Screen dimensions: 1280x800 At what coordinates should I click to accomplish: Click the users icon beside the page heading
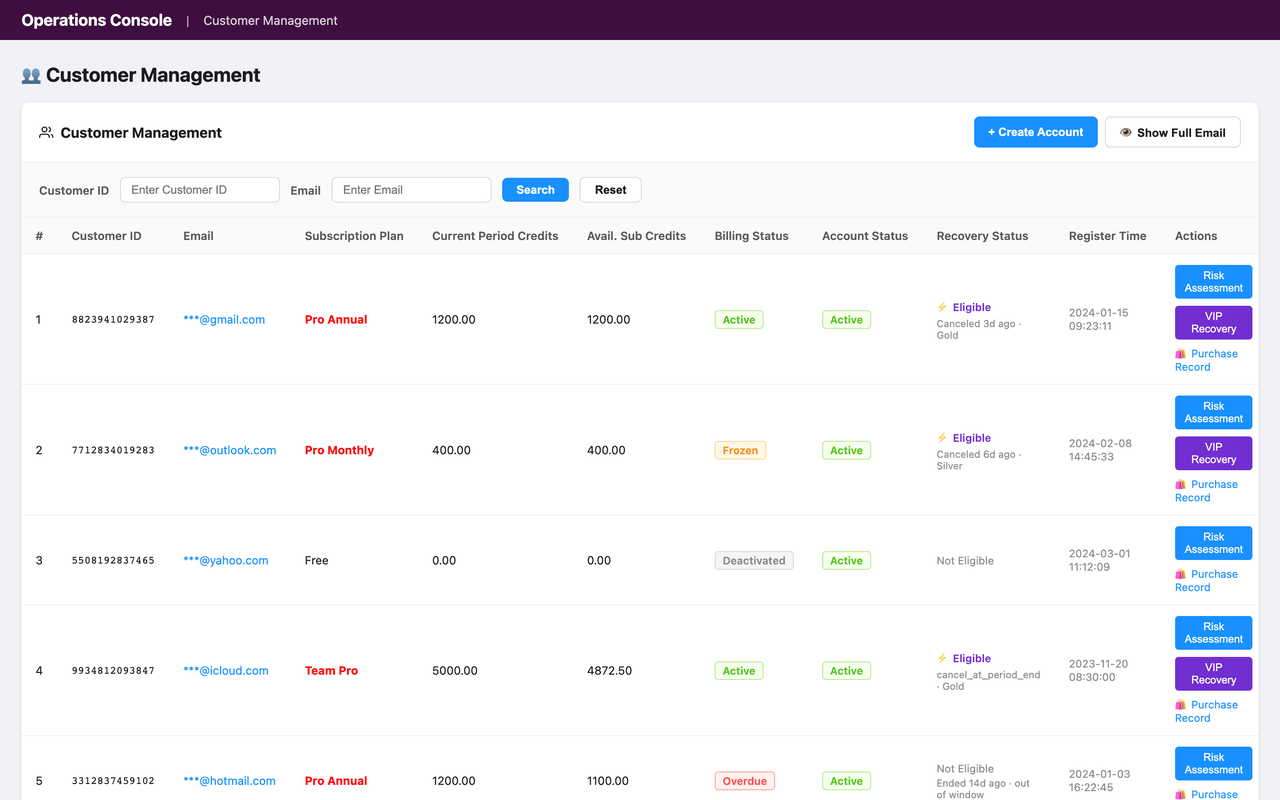click(x=31, y=74)
